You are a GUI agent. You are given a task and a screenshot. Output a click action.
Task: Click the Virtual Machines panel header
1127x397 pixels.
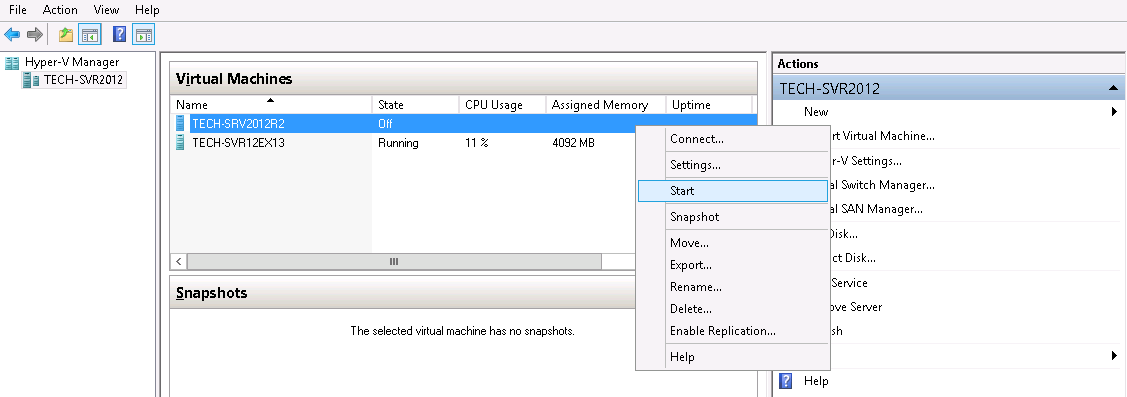464,78
